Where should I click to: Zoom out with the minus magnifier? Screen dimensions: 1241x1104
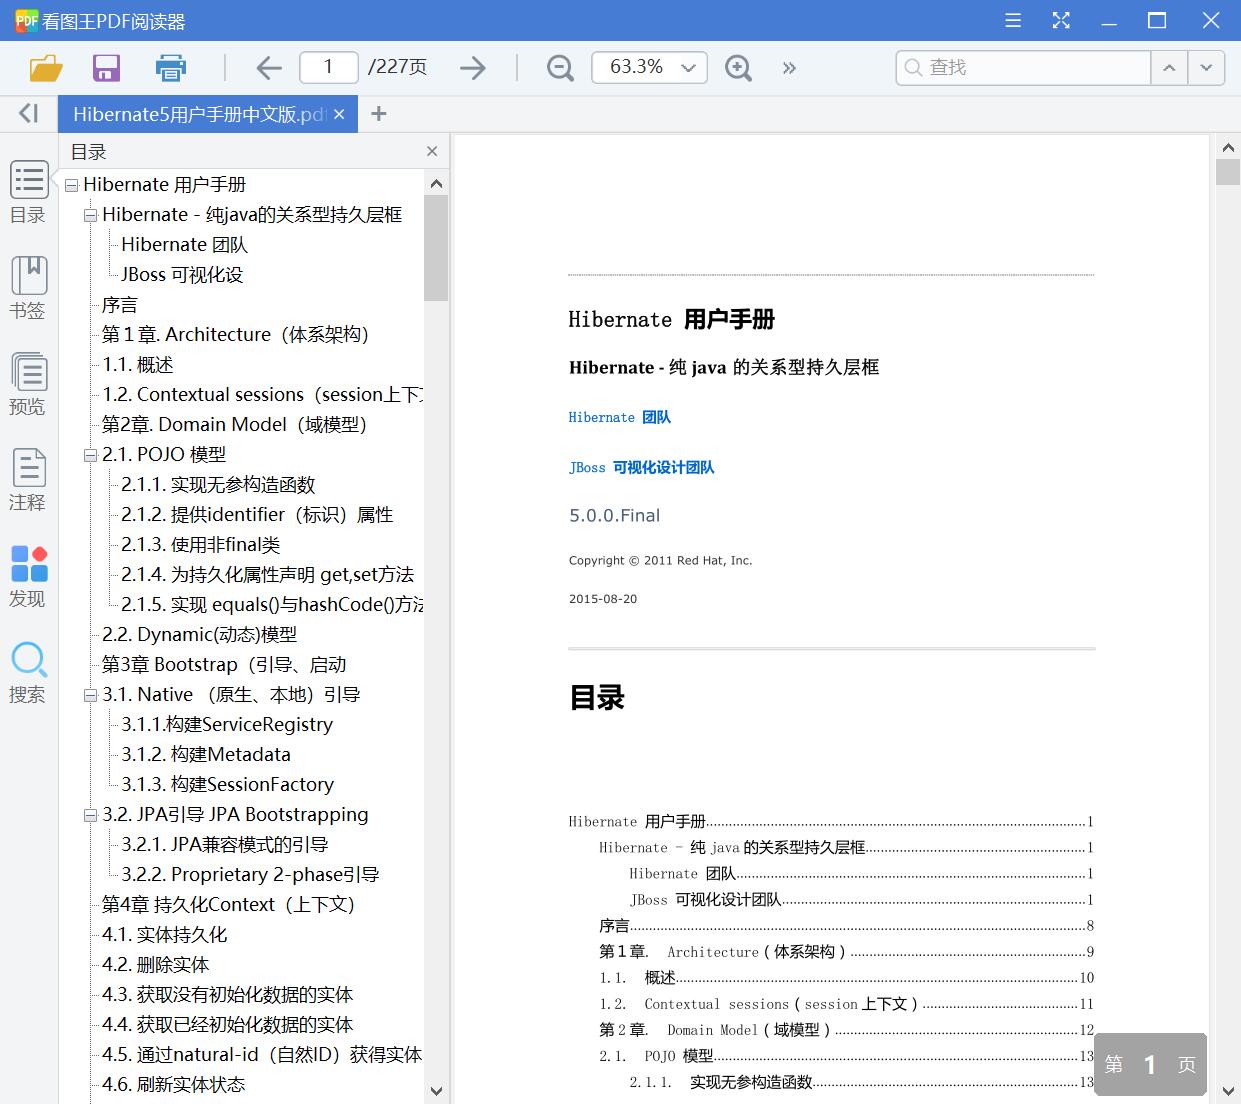[560, 68]
